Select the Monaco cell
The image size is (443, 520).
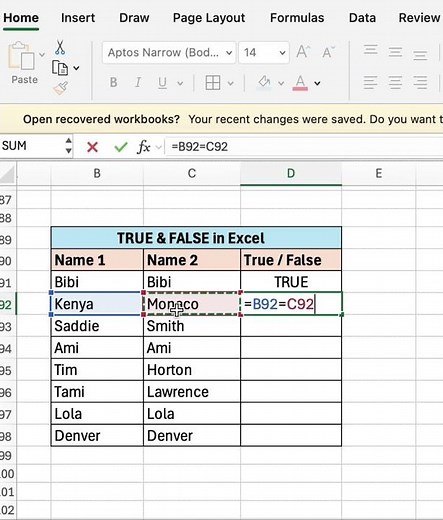point(192,304)
